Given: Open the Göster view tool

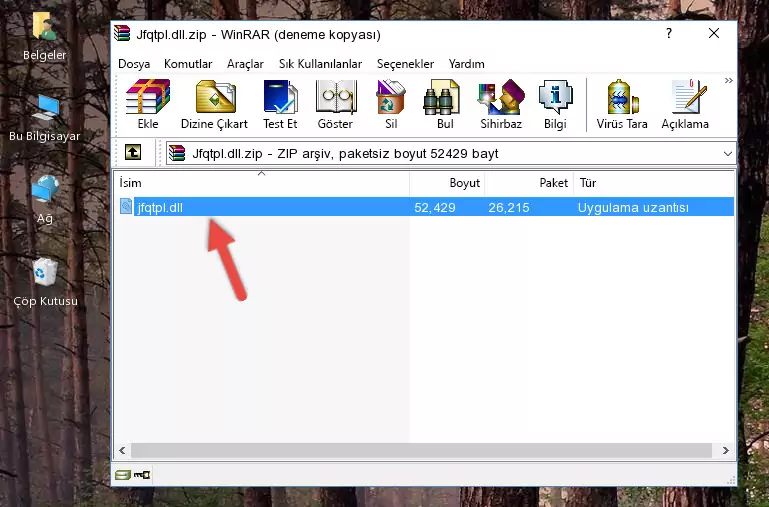Looking at the screenshot, I should pos(335,104).
